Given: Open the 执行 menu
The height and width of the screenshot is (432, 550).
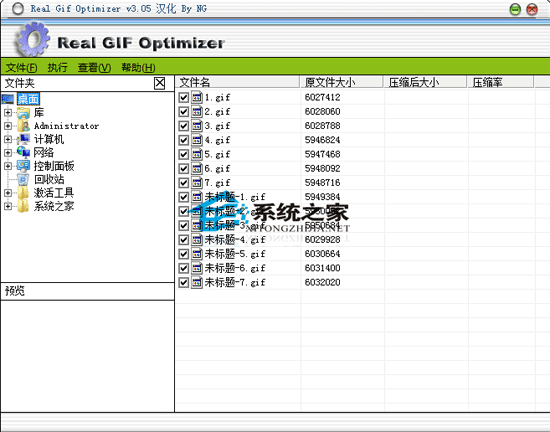Looking at the screenshot, I should click(58, 67).
